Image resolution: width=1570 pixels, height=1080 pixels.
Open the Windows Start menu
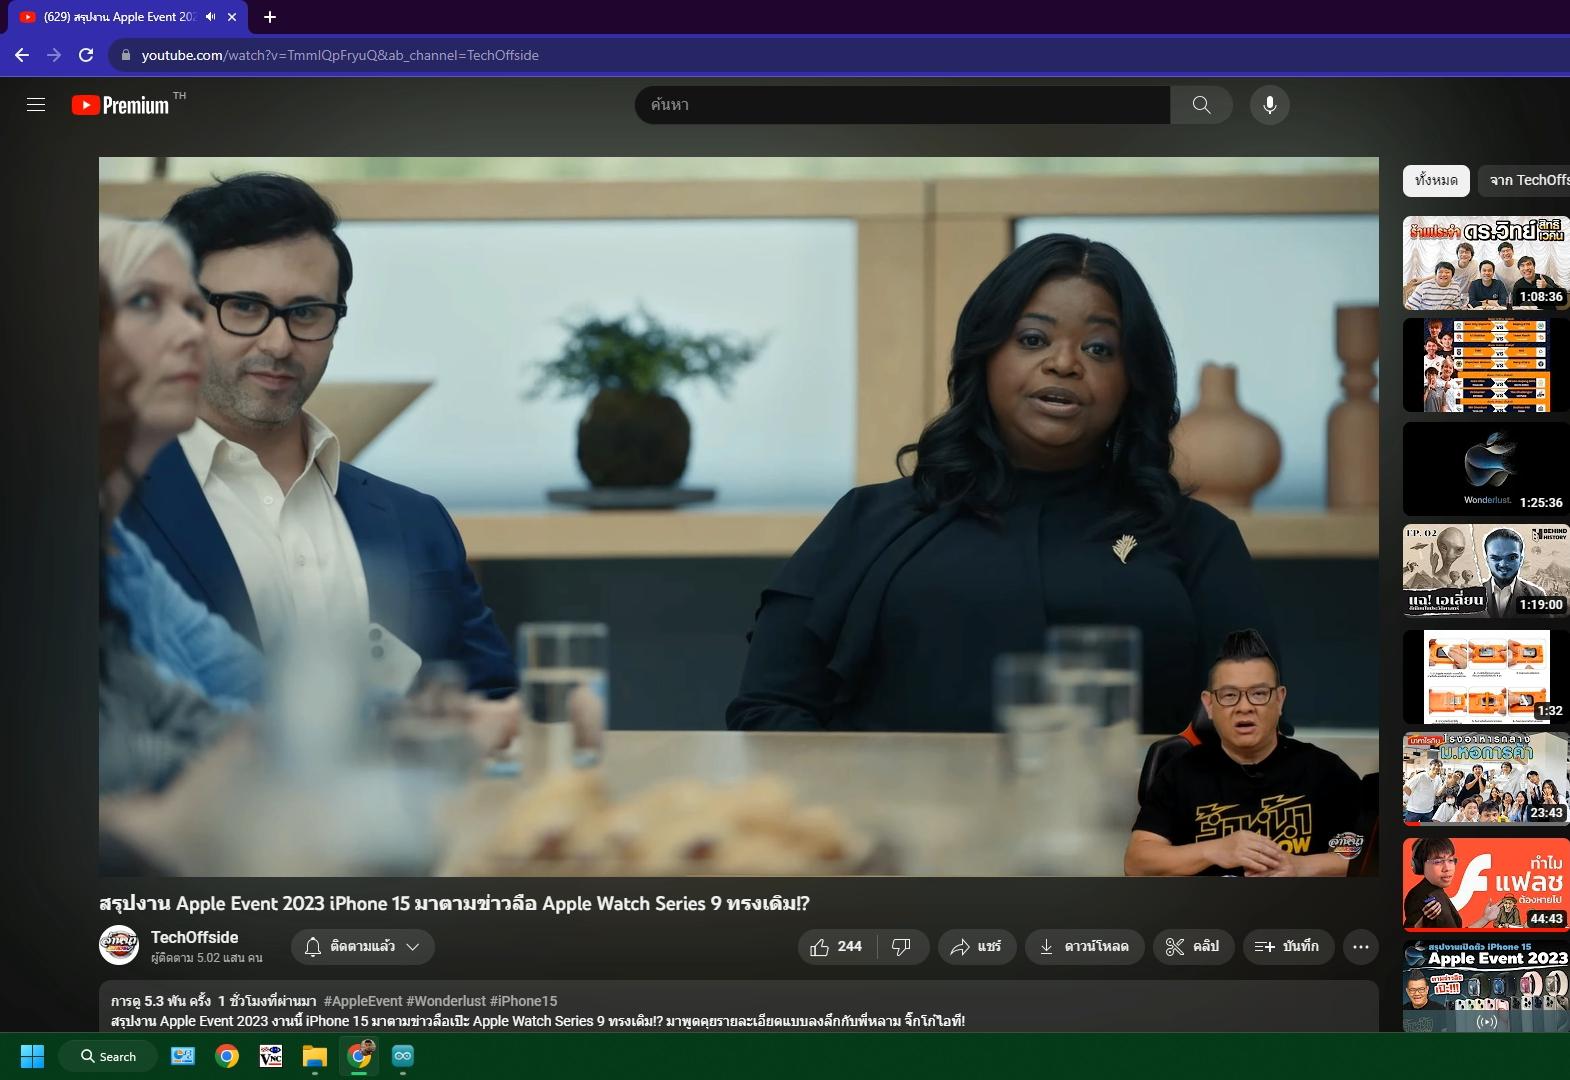[32, 1056]
